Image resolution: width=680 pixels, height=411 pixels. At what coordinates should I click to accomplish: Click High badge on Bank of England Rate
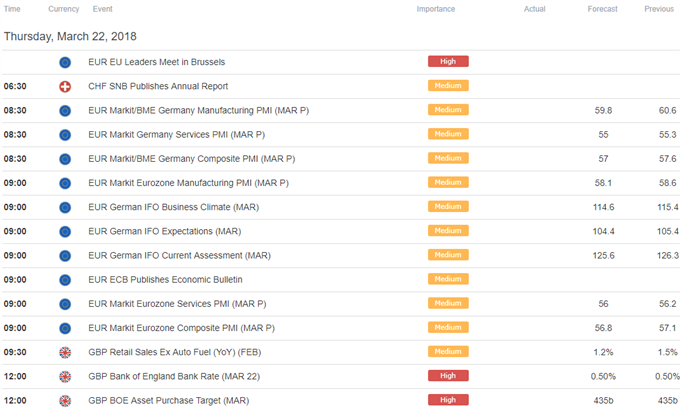(448, 376)
